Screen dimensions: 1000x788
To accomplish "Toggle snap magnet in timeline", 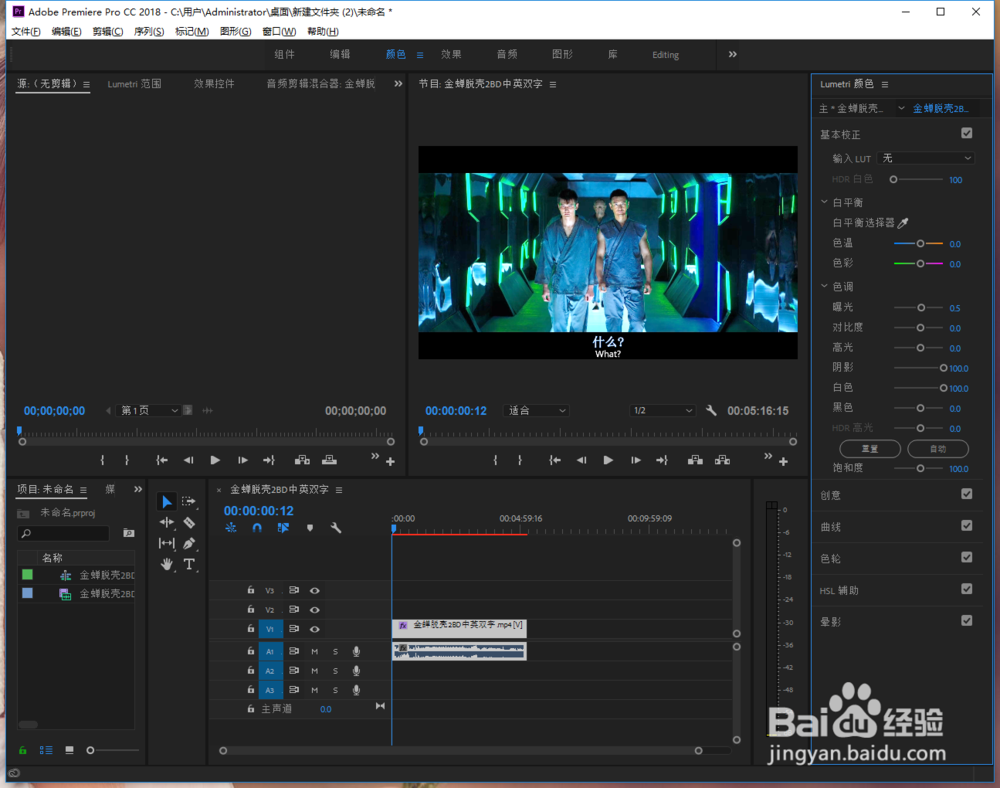I will pos(257,528).
